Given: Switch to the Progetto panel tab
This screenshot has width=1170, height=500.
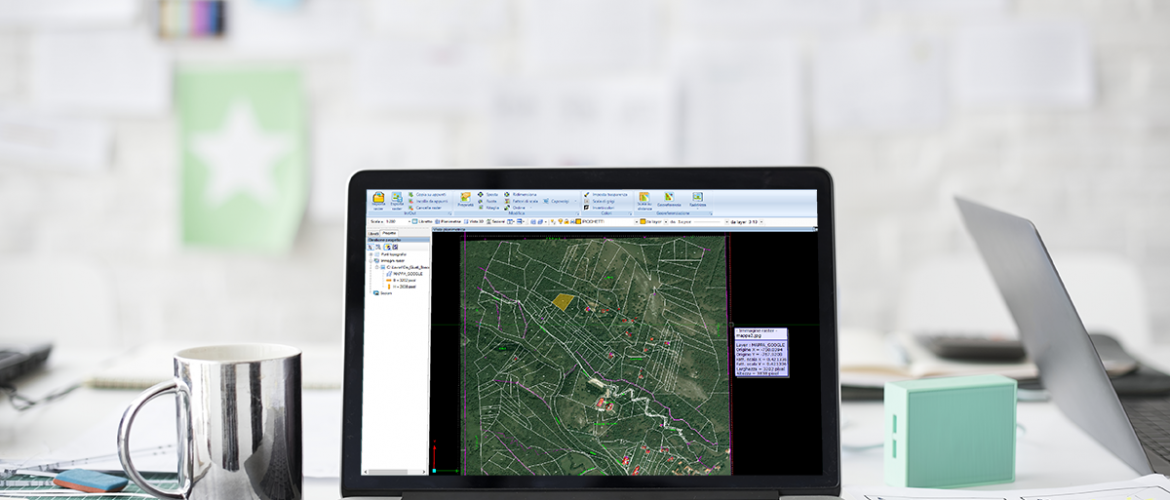Looking at the screenshot, I should tap(389, 233).
